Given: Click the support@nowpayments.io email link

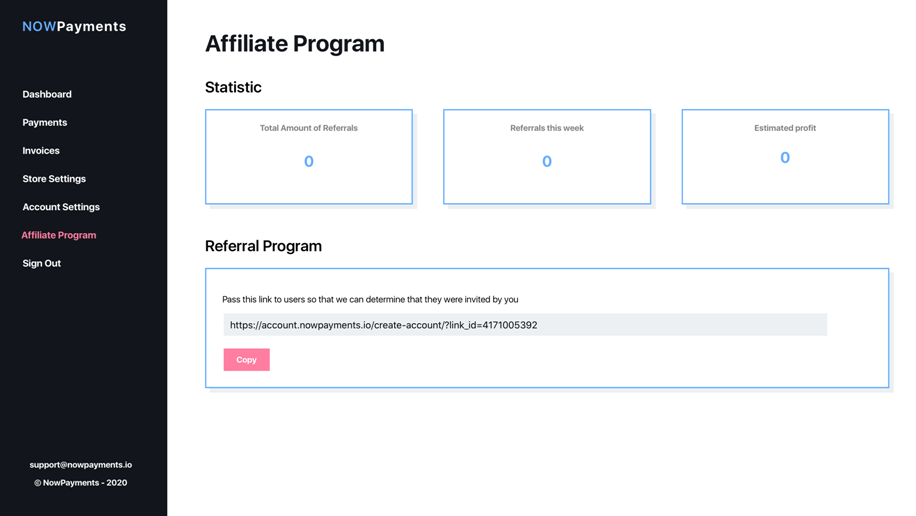Looking at the screenshot, I should coord(81,465).
